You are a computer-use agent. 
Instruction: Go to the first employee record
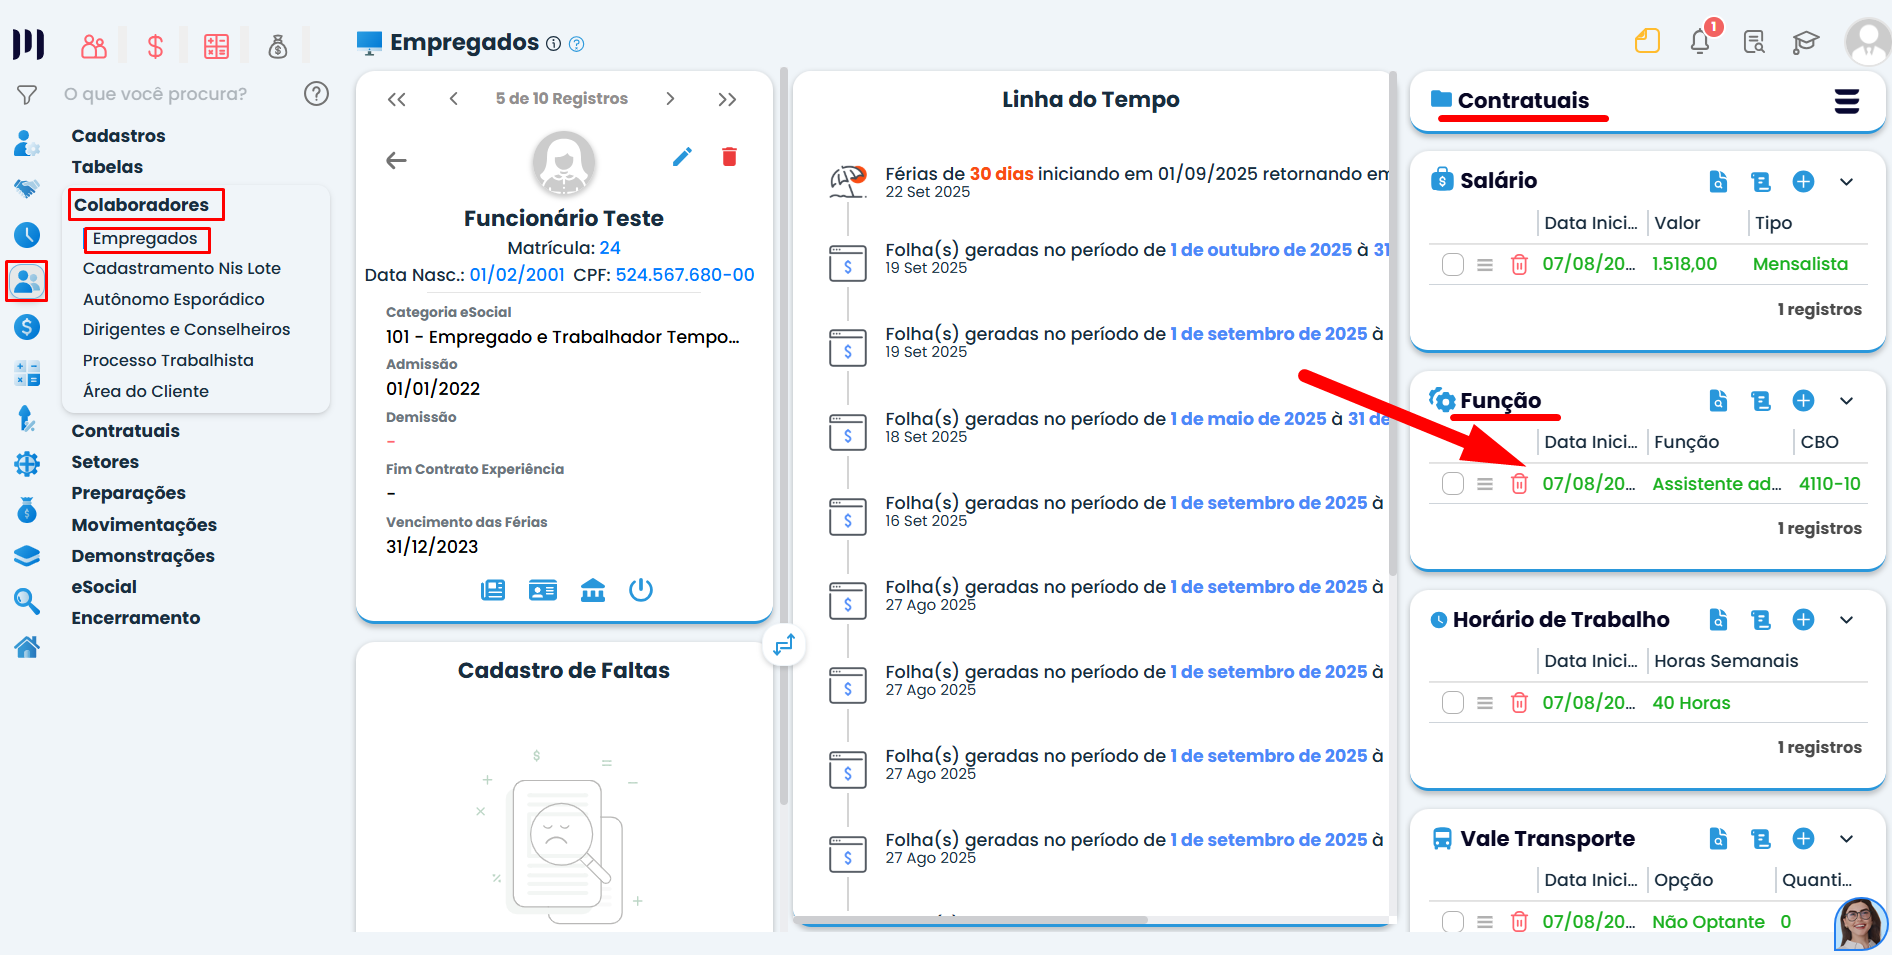click(x=397, y=99)
